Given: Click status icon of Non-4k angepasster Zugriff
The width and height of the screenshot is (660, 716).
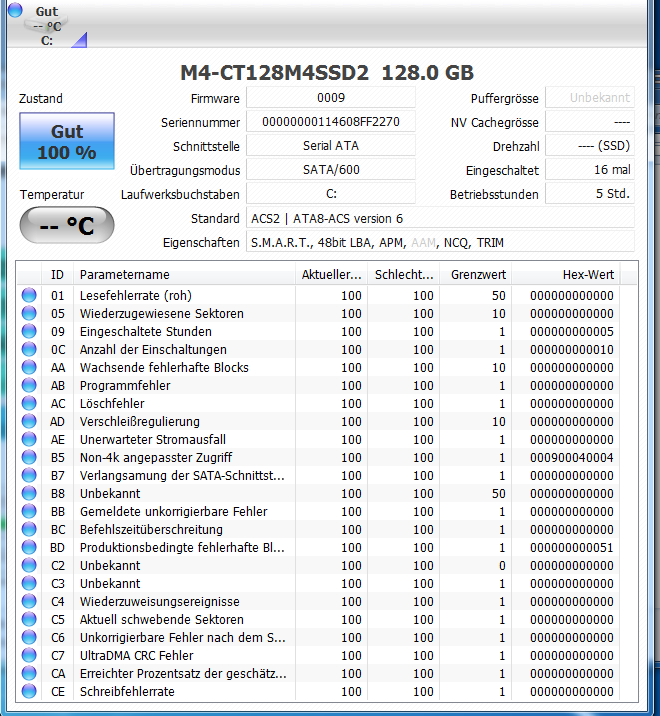Looking at the screenshot, I should point(29,458).
